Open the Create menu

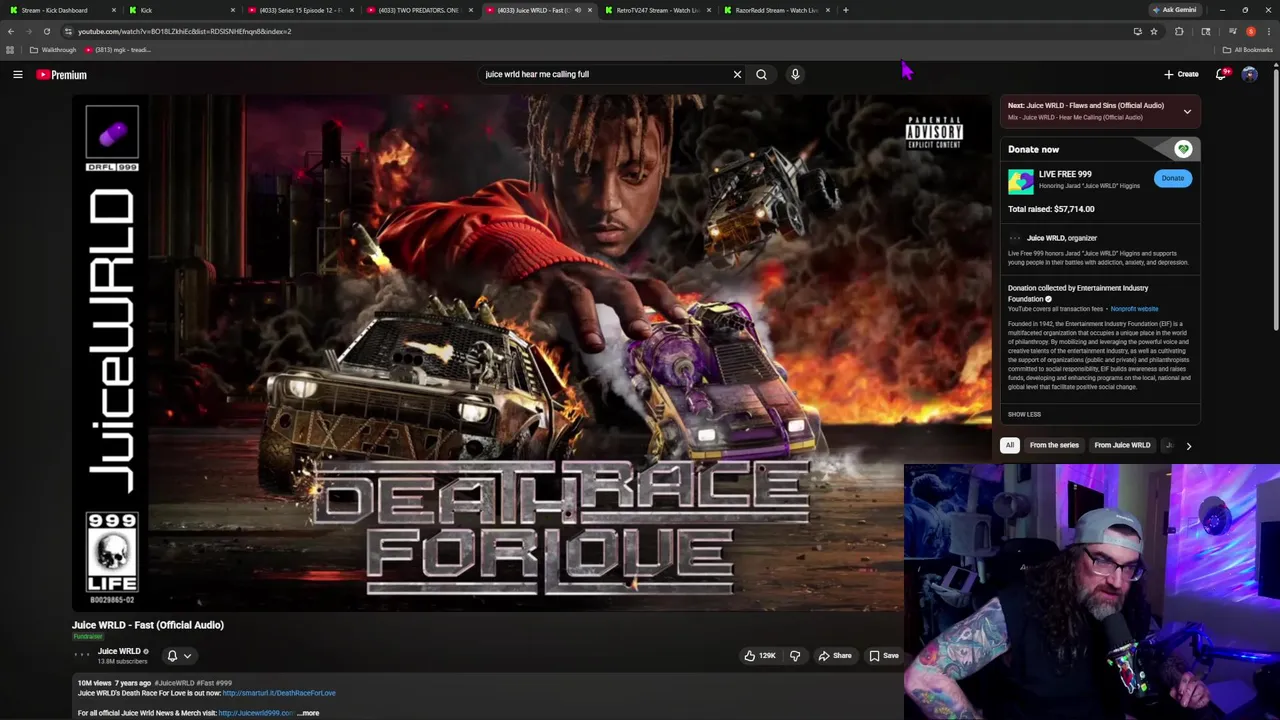[1181, 74]
